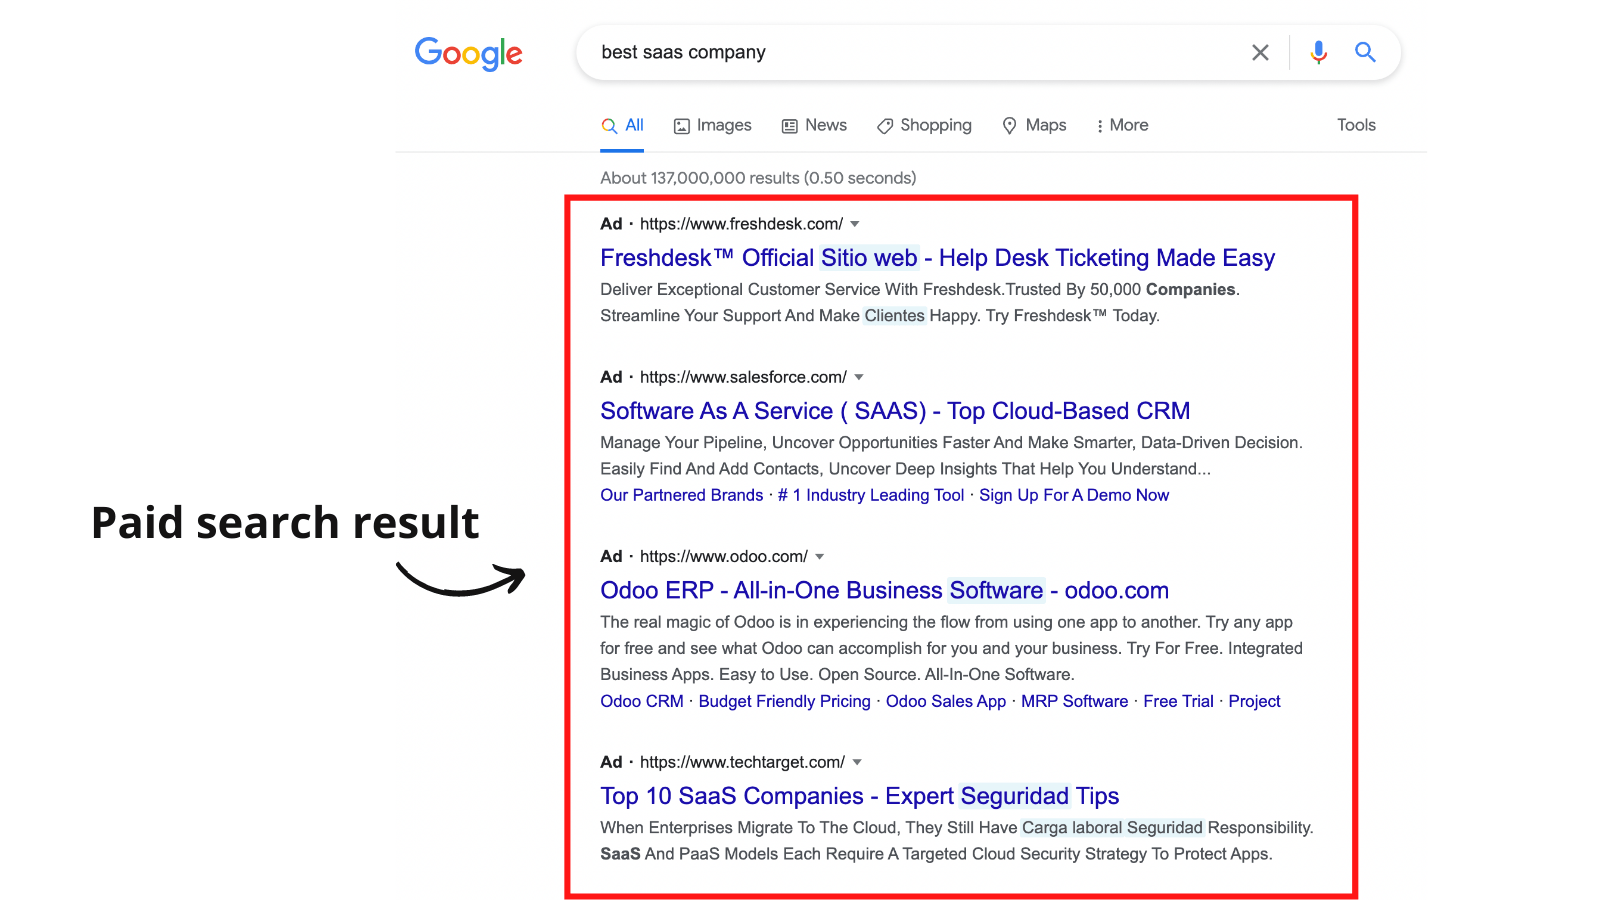Image resolution: width=1600 pixels, height=900 pixels.
Task: Expand the More options menu
Action: click(x=1122, y=125)
